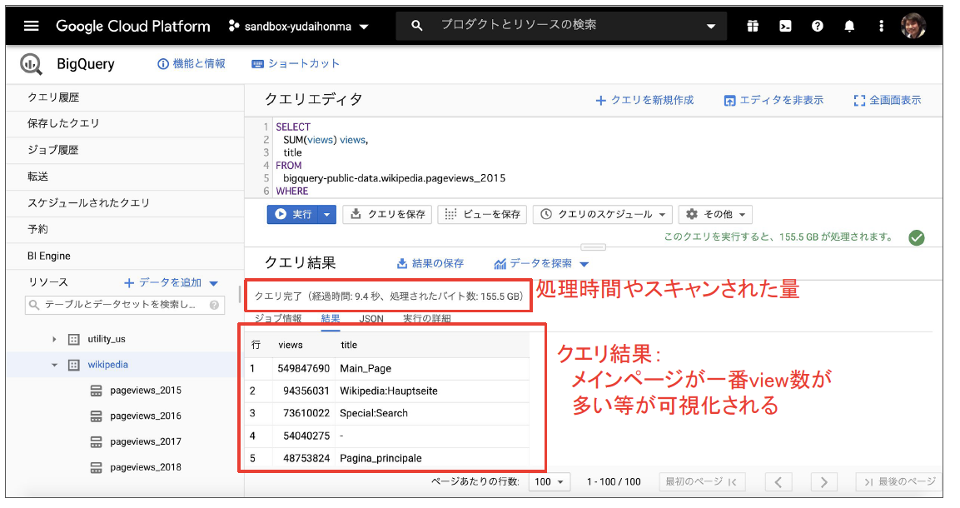The width and height of the screenshot is (960, 508).
Task: Open table pageviews_2017
Action: (x=146, y=442)
